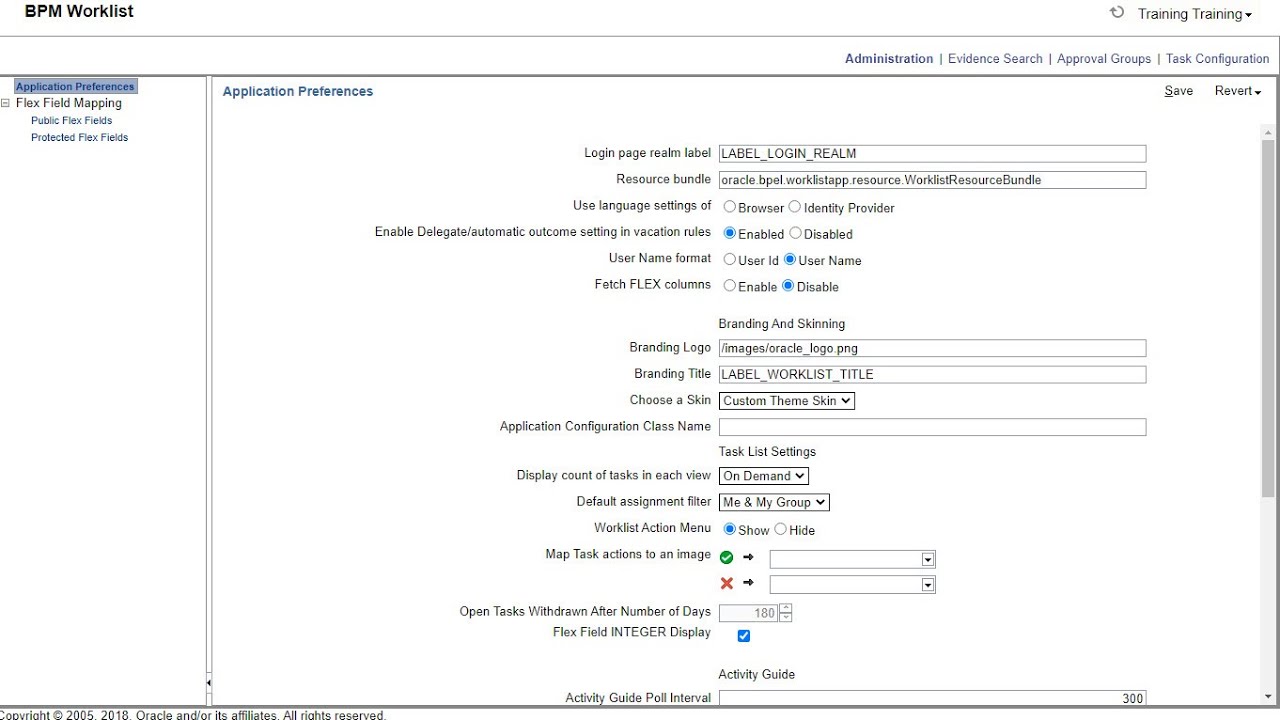
Task: Select Show for Worklist Action Menu
Action: point(730,529)
